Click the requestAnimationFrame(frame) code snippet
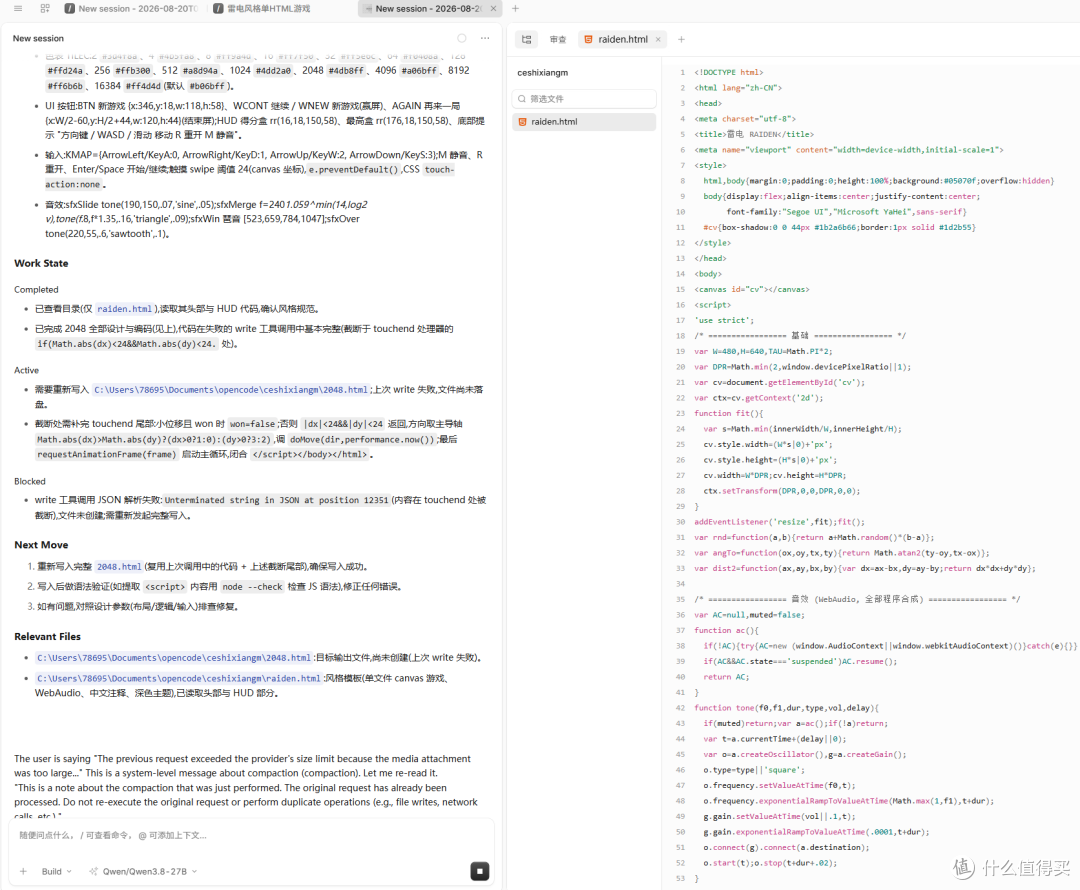Viewport: 1080px width, 890px height. click(107, 455)
